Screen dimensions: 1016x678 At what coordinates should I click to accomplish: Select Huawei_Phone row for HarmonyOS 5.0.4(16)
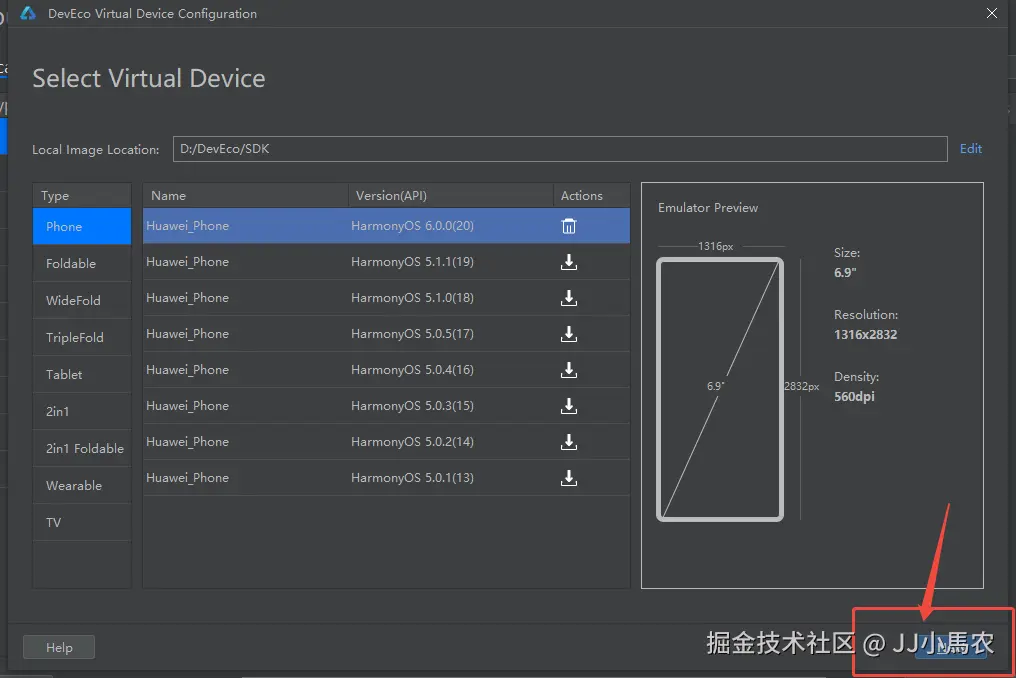[x=386, y=369]
